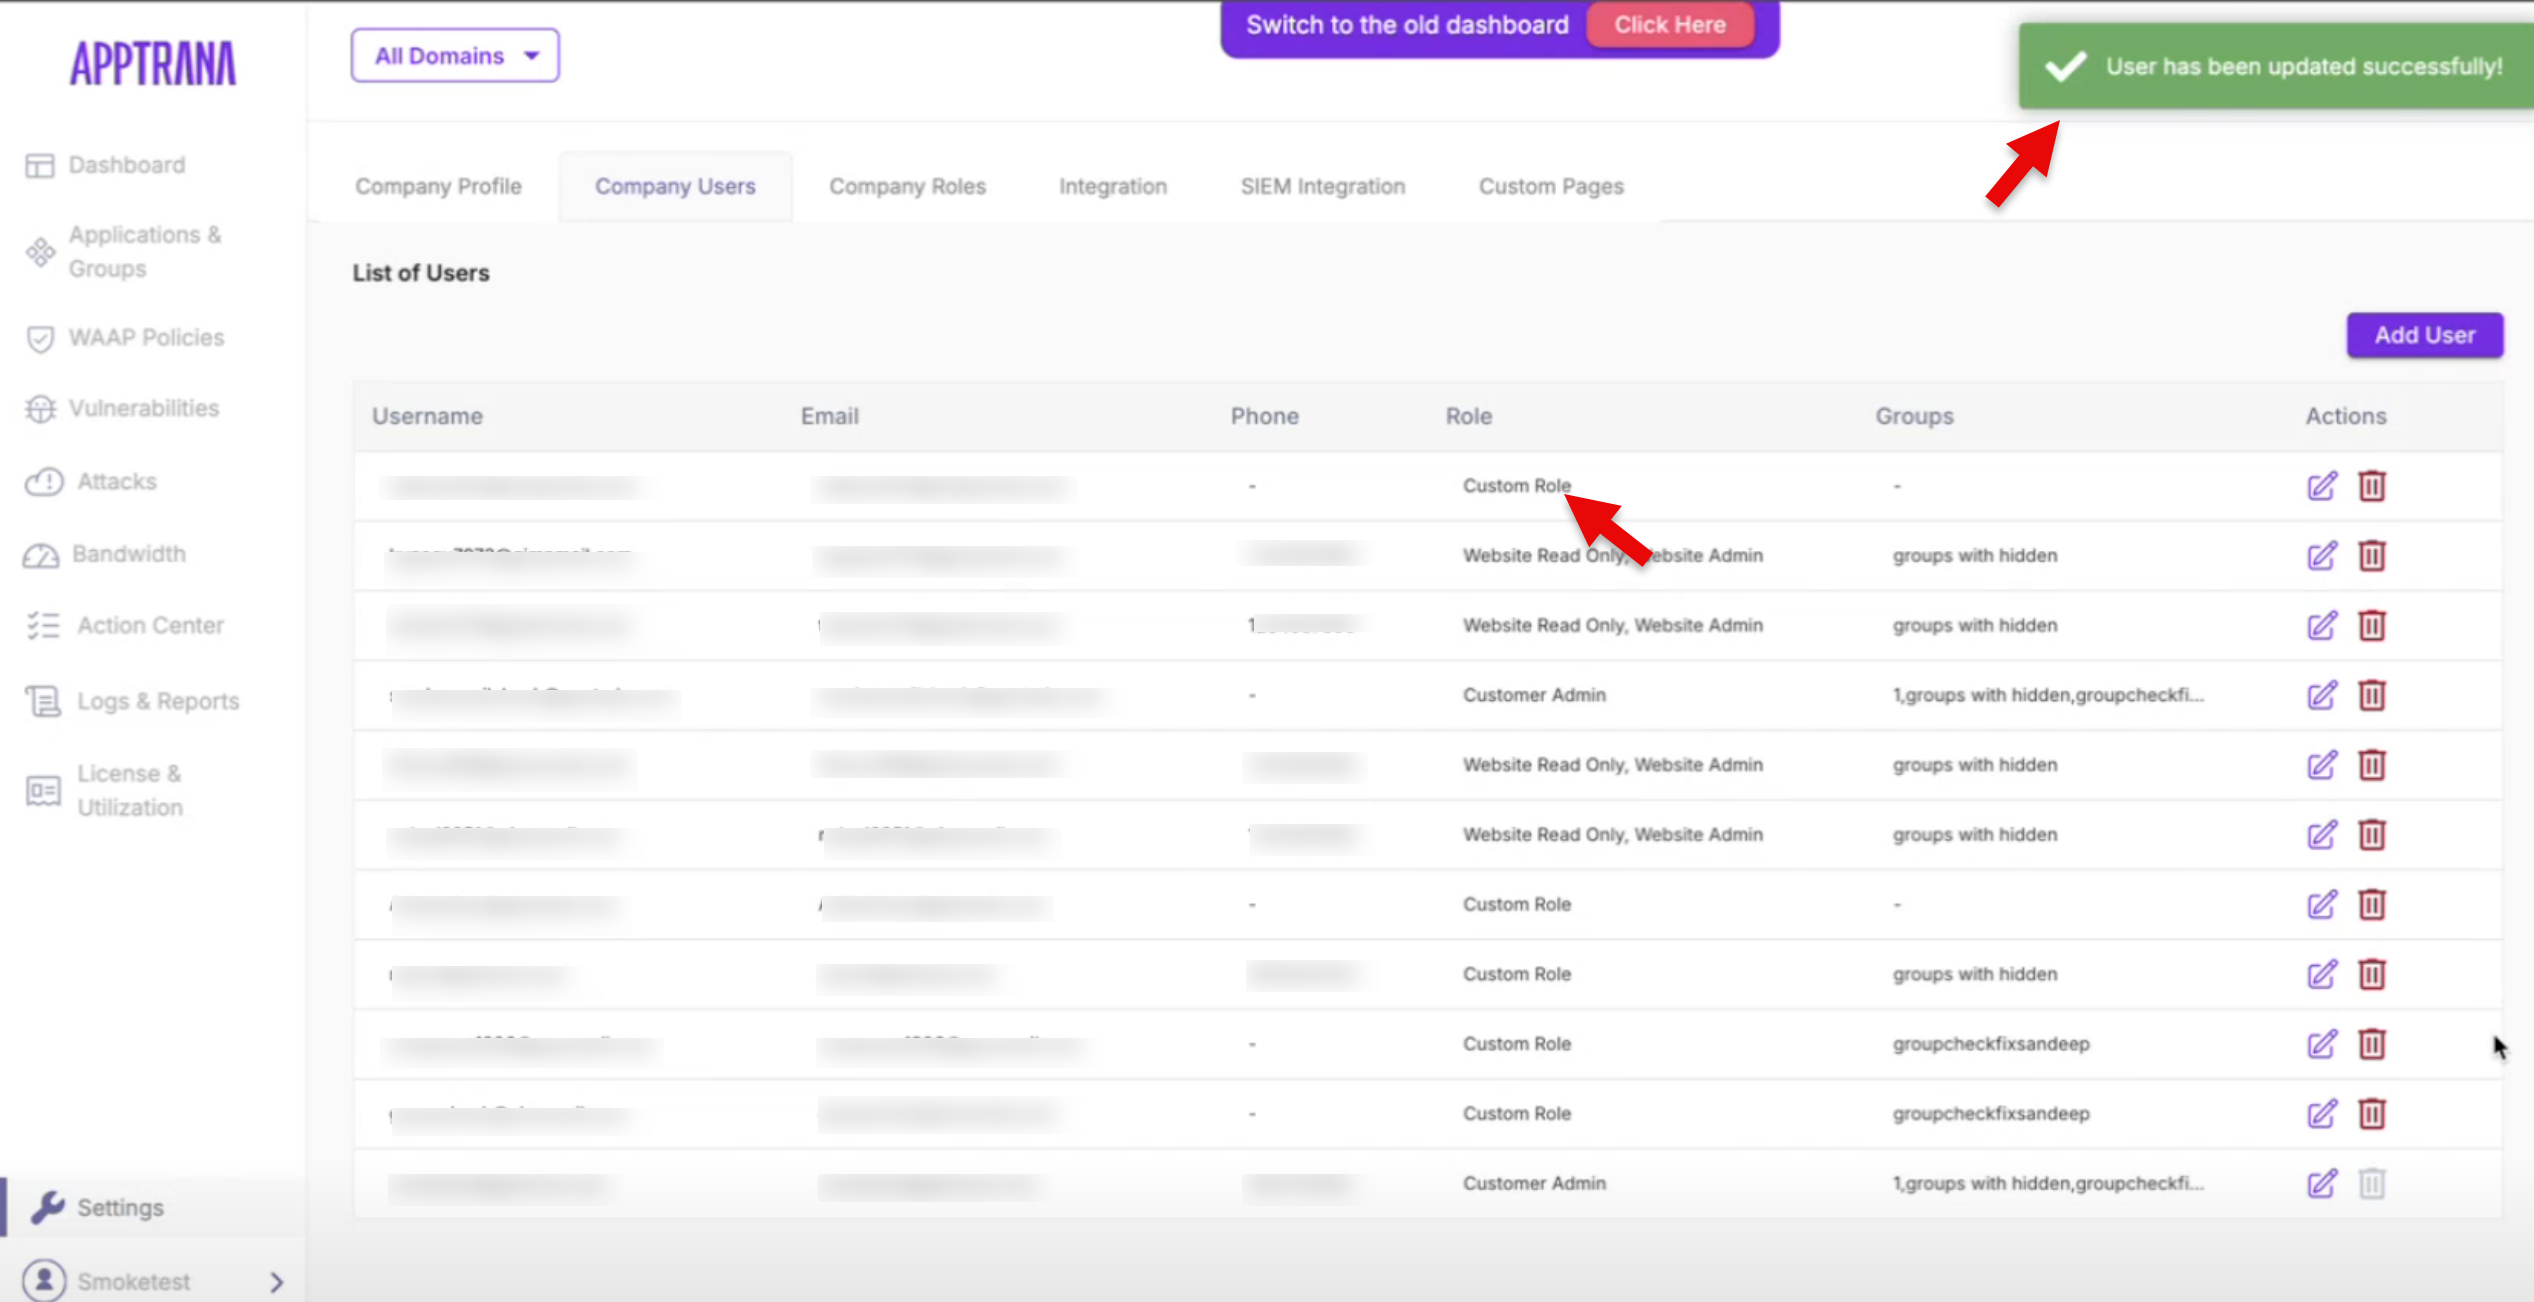The height and width of the screenshot is (1302, 2534).
Task: Go to the Integration tab
Action: point(1113,187)
